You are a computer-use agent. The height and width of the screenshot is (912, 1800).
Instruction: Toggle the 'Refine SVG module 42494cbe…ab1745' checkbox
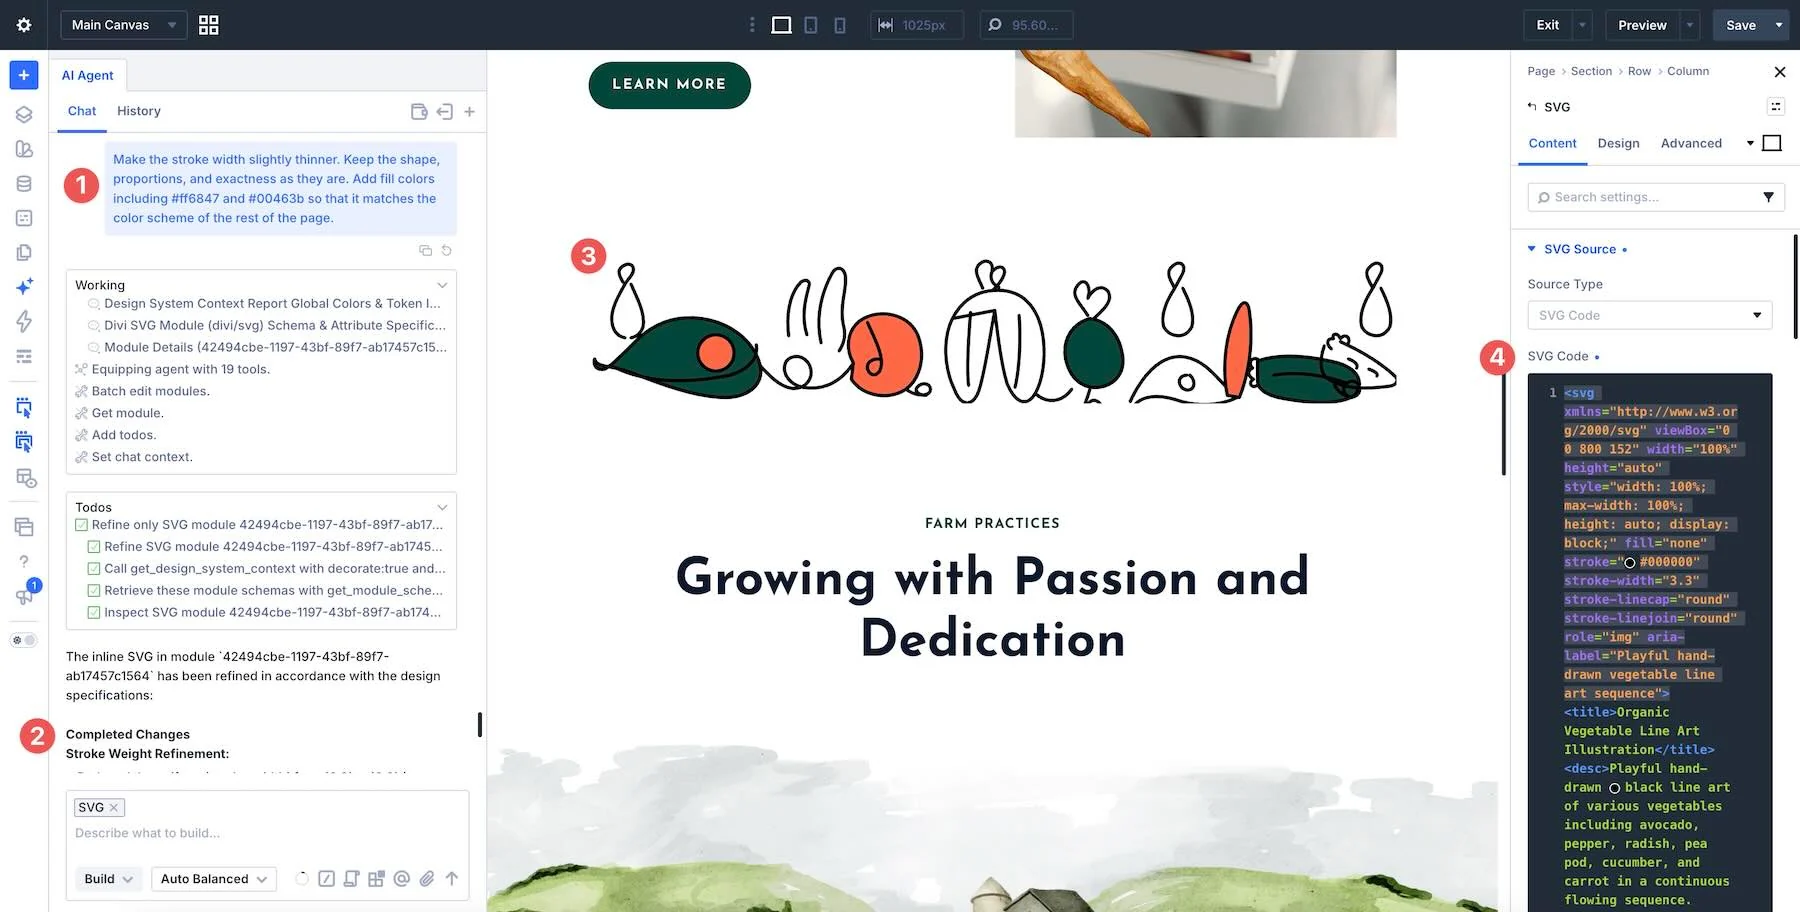(x=94, y=547)
